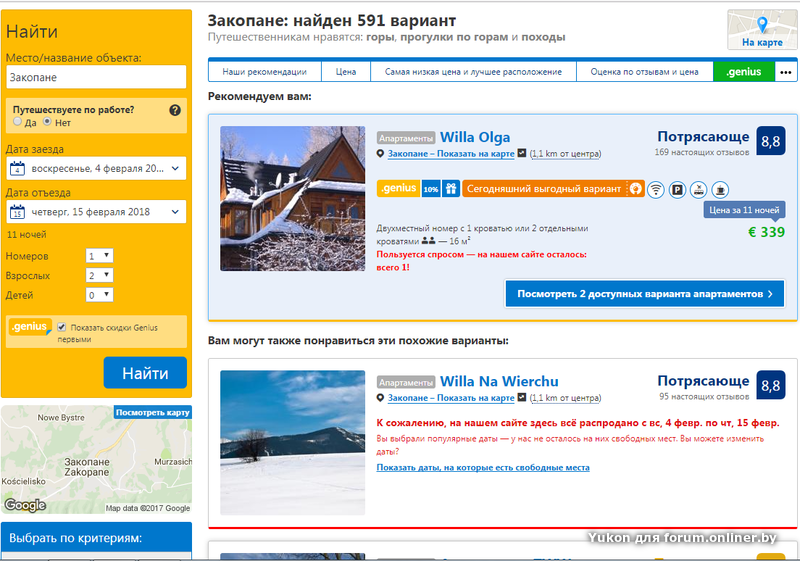
Task: Sort results by 'Цена' tab
Action: tap(346, 72)
